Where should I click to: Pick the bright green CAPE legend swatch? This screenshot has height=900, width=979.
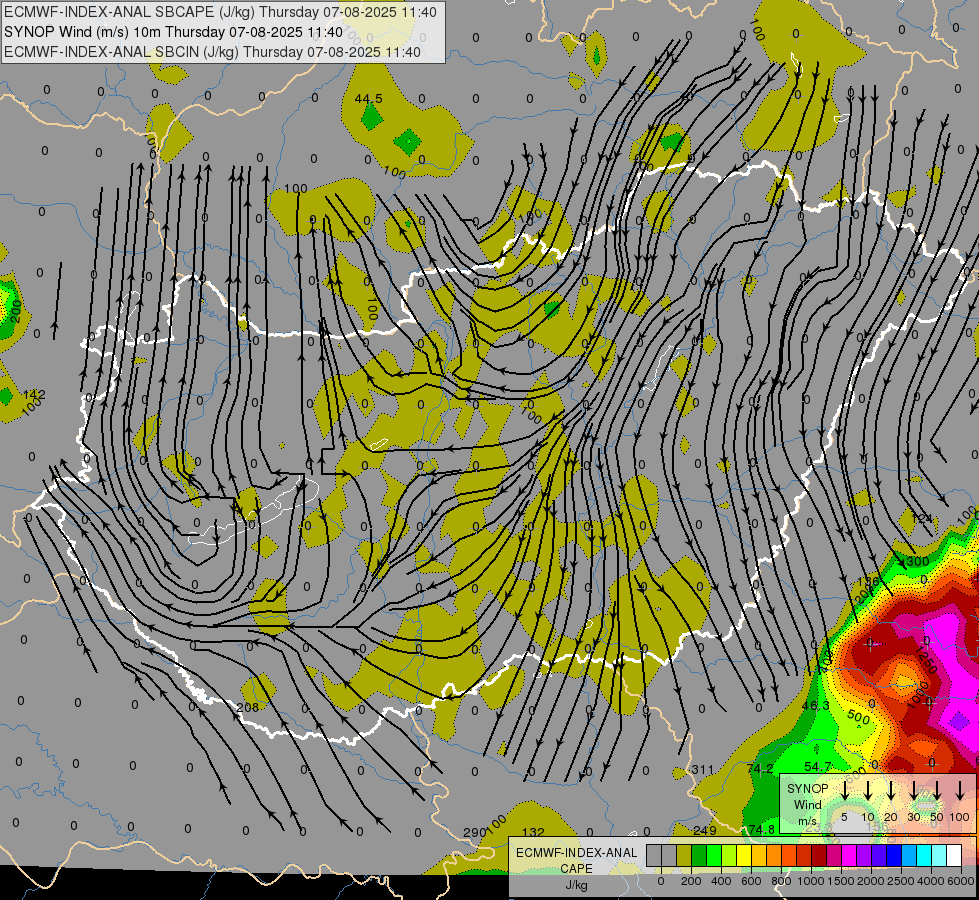click(714, 855)
